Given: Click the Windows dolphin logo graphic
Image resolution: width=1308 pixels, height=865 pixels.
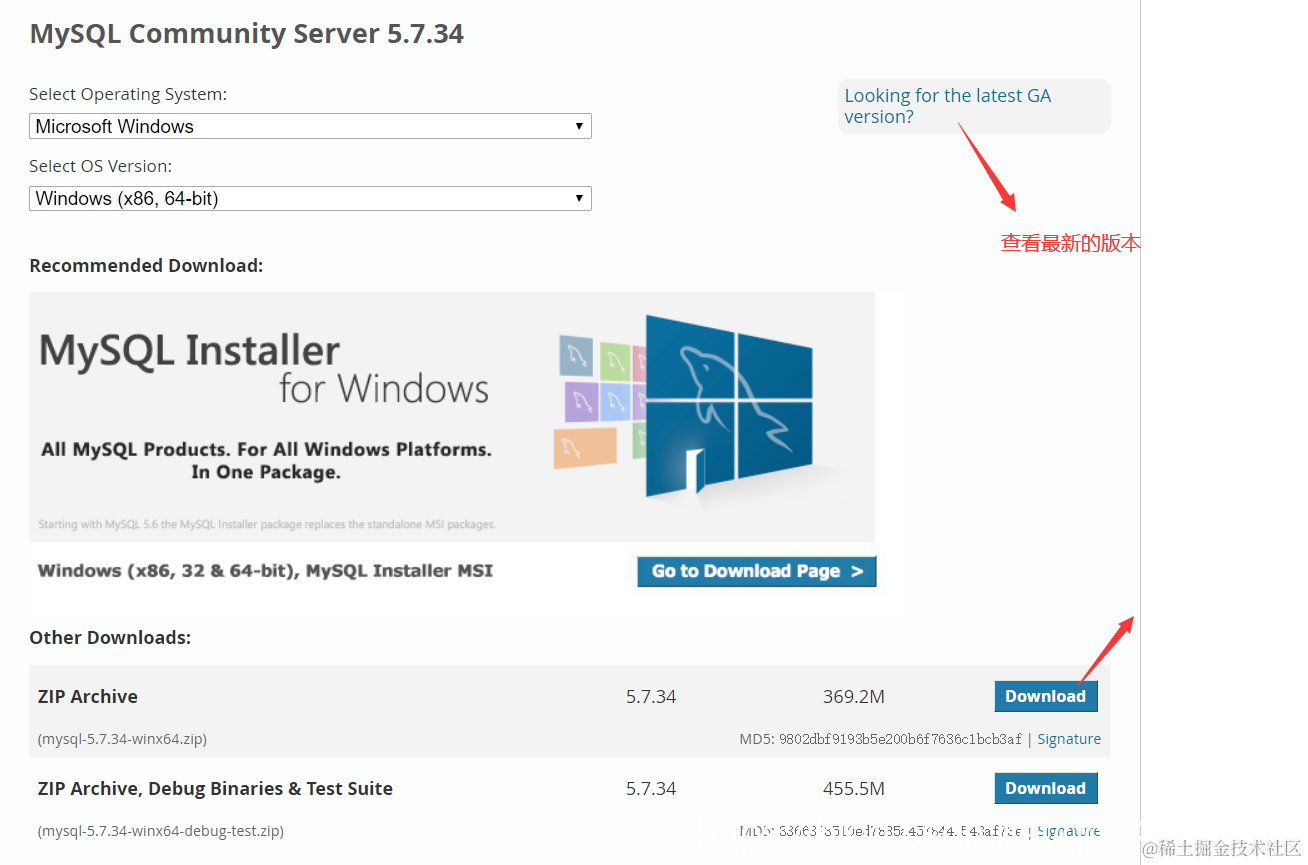Looking at the screenshot, I should [728, 405].
